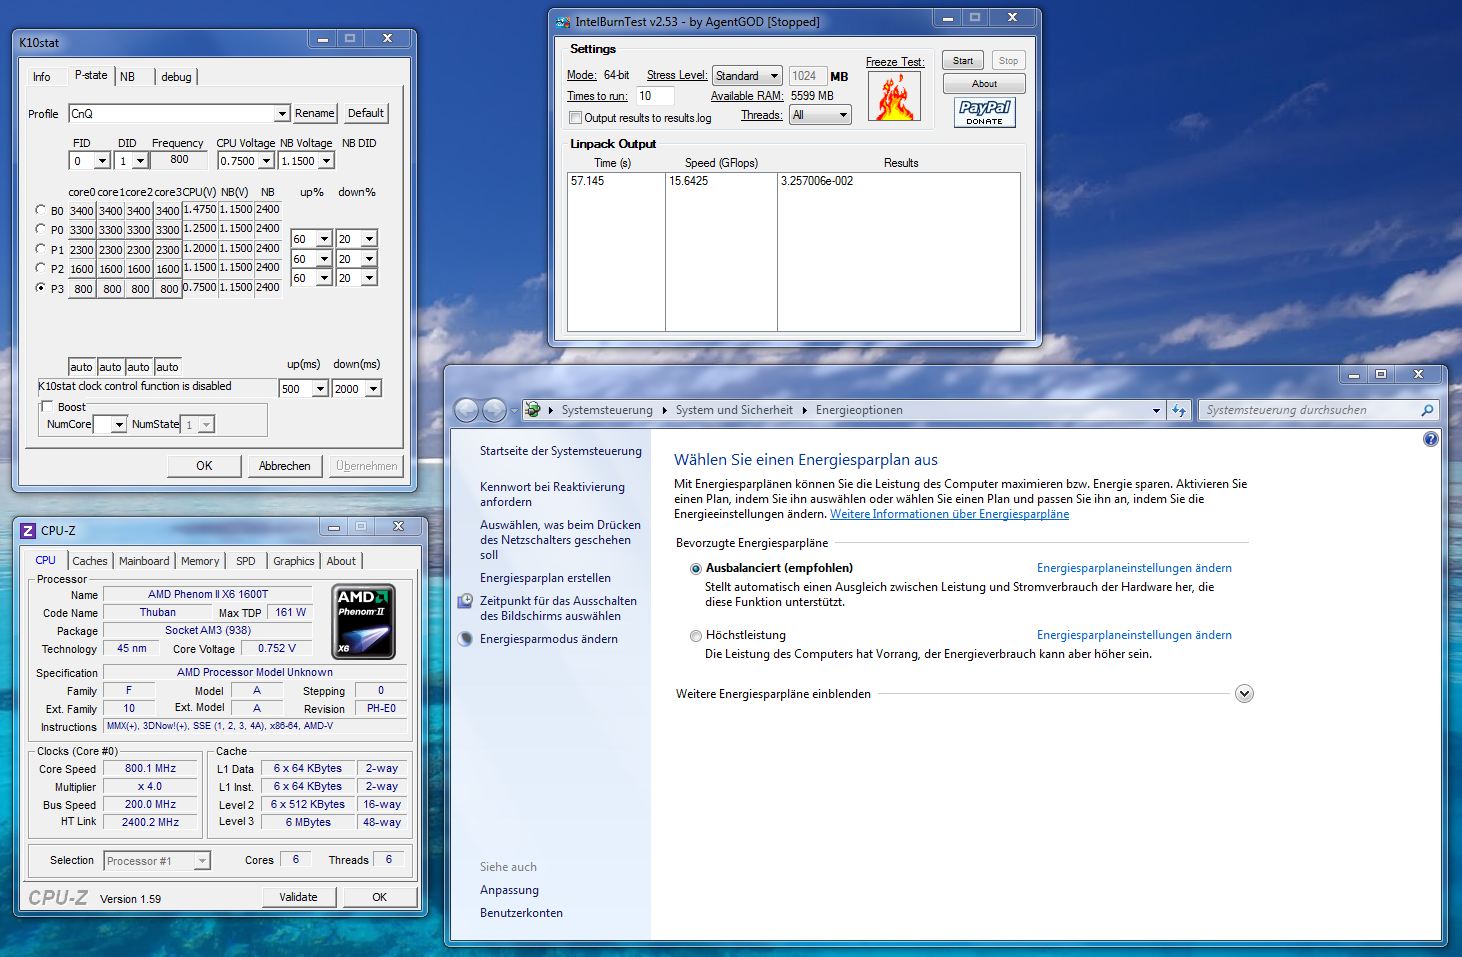Select the P1 P-state radio button
Screen dimensions: 1462x957
[x=40, y=249]
